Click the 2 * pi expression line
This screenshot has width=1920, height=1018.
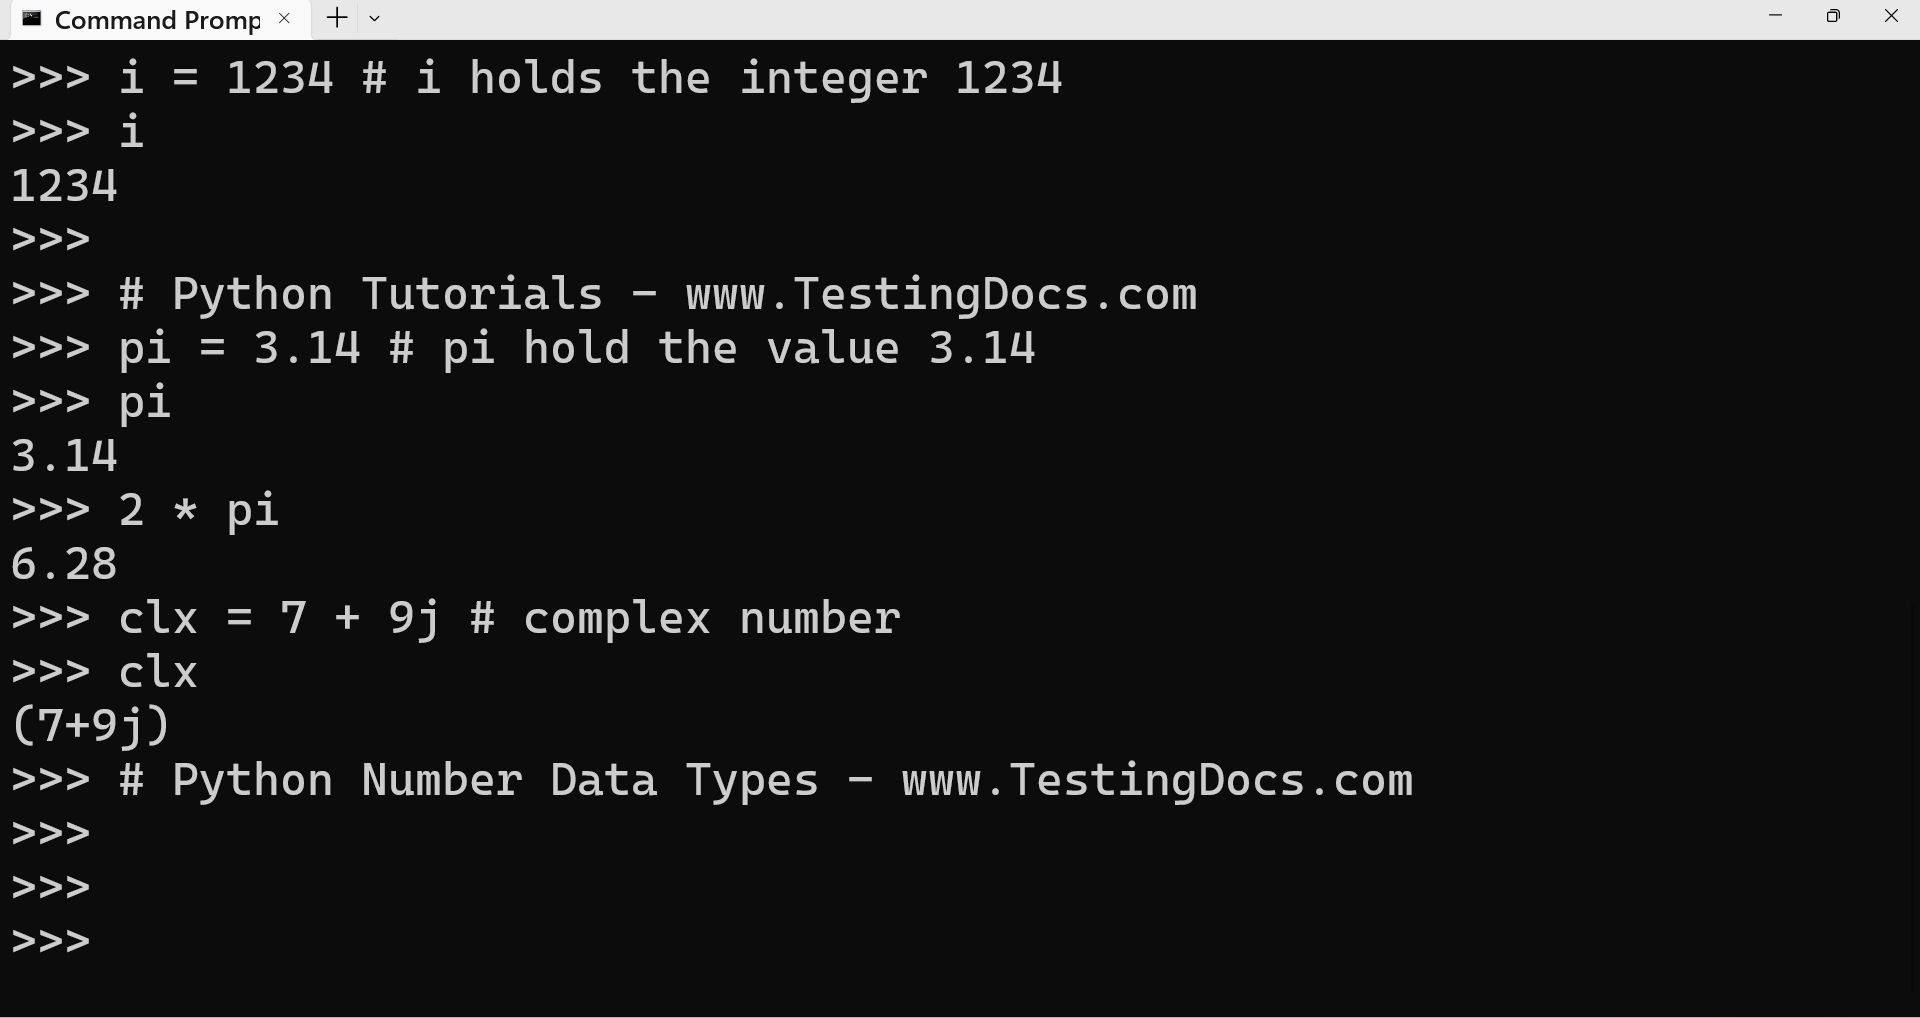point(145,510)
